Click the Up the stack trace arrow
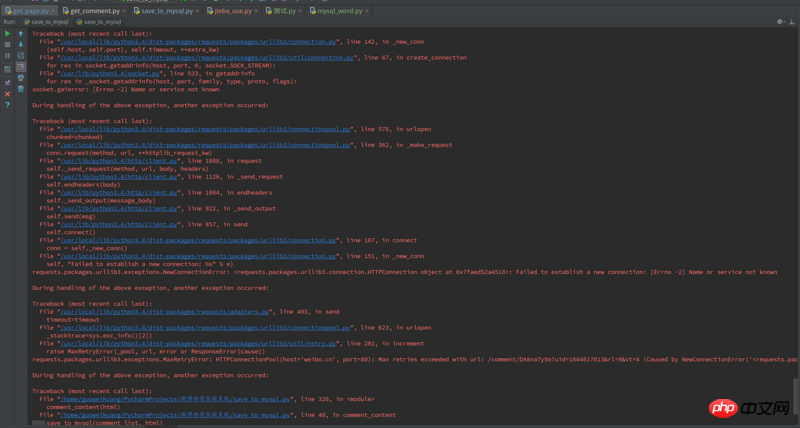This screenshot has height=428, width=800. [x=20, y=33]
